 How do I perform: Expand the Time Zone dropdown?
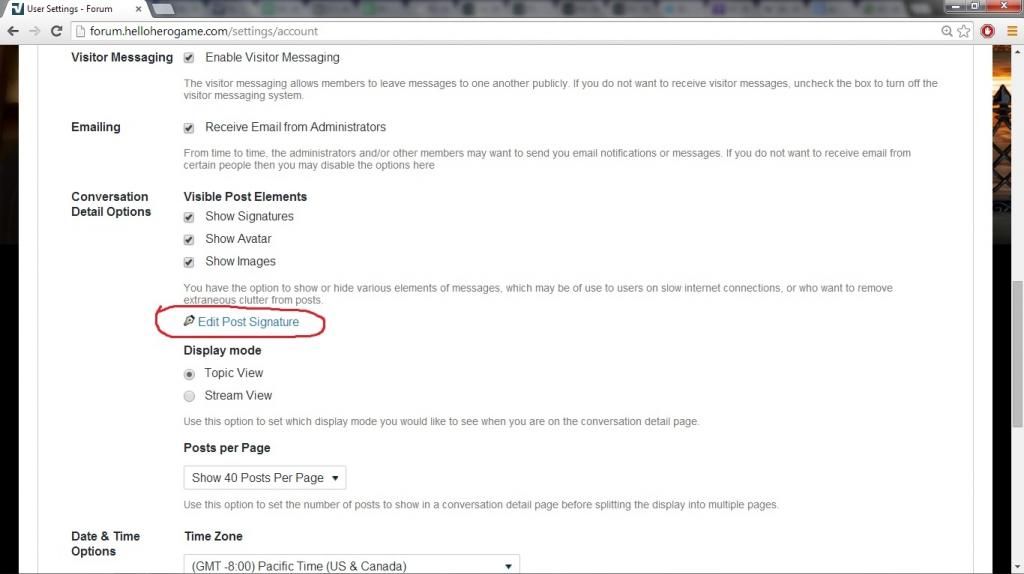pos(351,565)
